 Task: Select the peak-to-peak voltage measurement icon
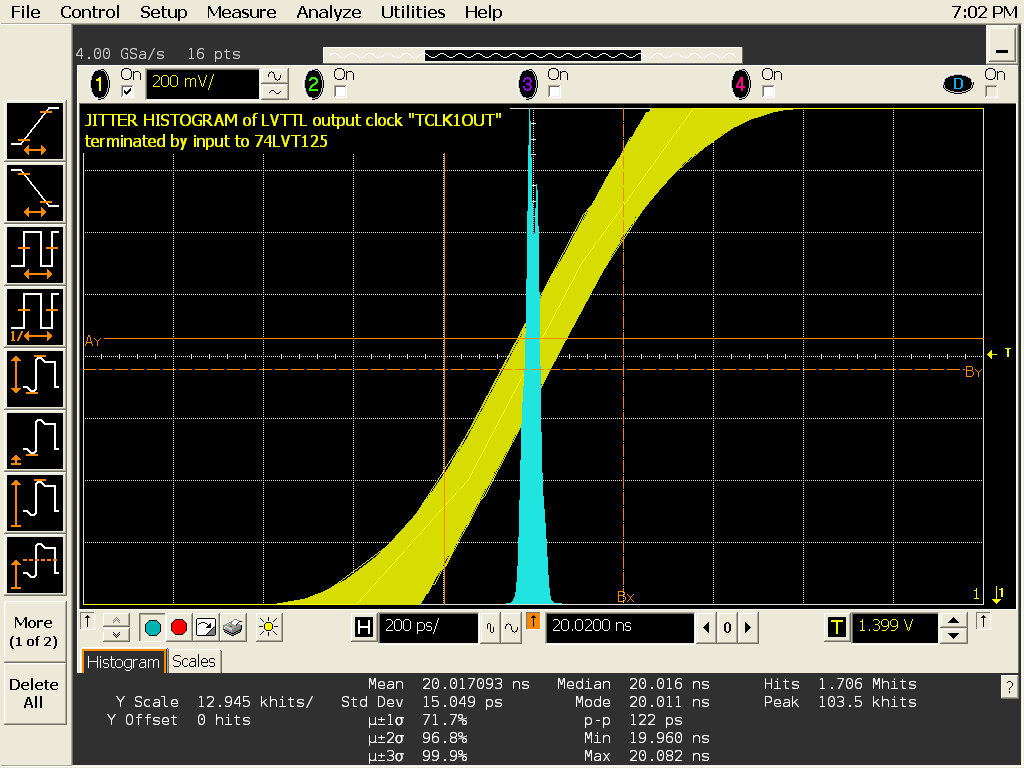35,379
